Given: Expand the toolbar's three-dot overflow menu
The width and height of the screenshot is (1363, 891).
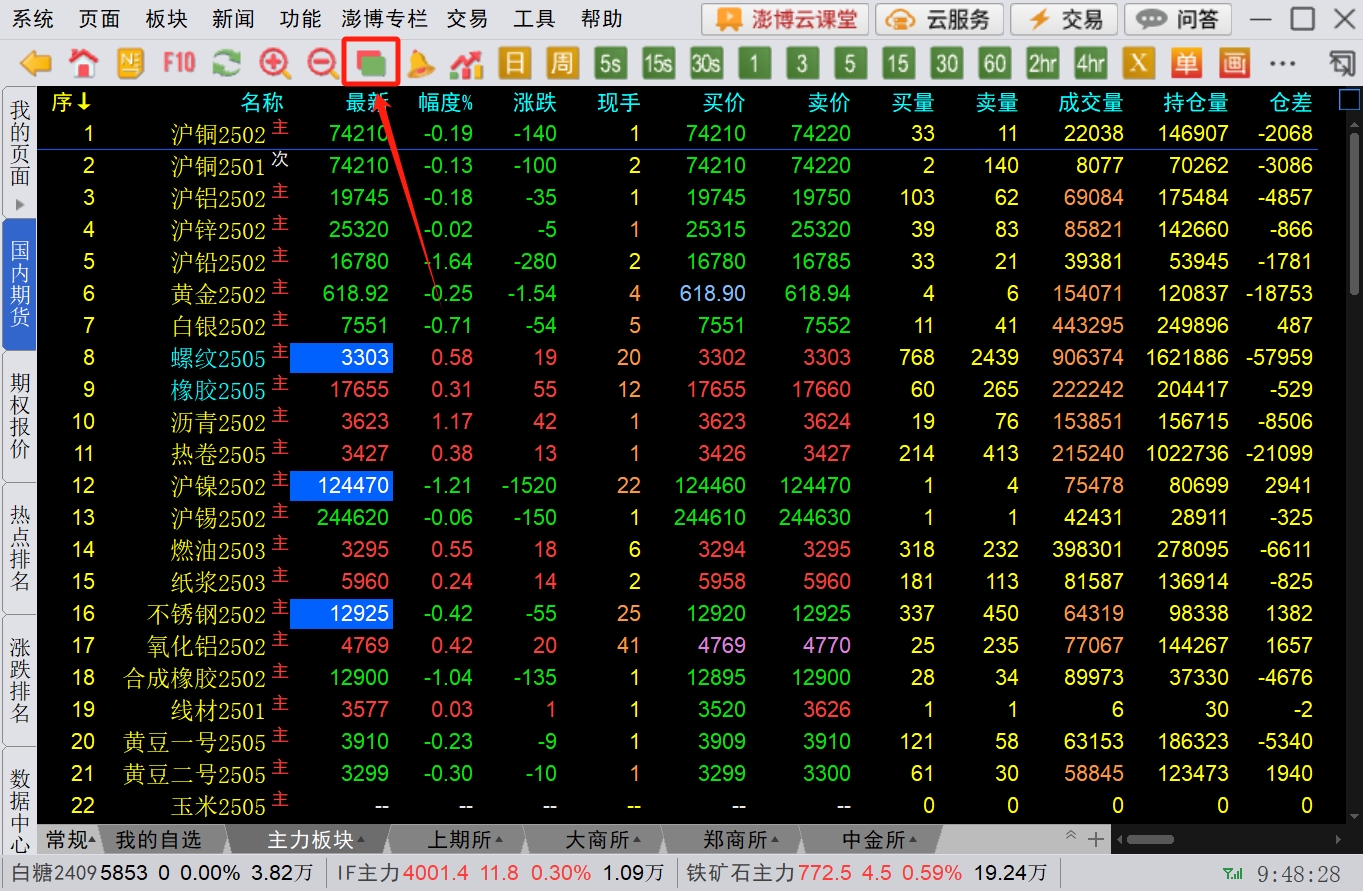Looking at the screenshot, I should tap(1282, 64).
